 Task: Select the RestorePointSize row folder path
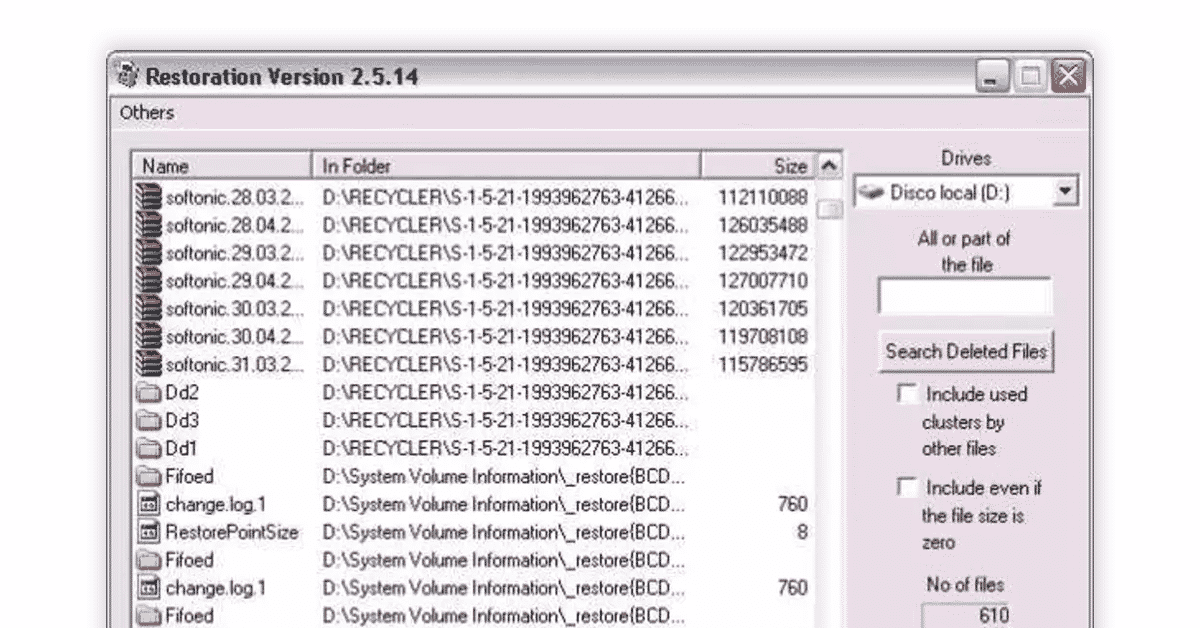[x=504, y=532]
